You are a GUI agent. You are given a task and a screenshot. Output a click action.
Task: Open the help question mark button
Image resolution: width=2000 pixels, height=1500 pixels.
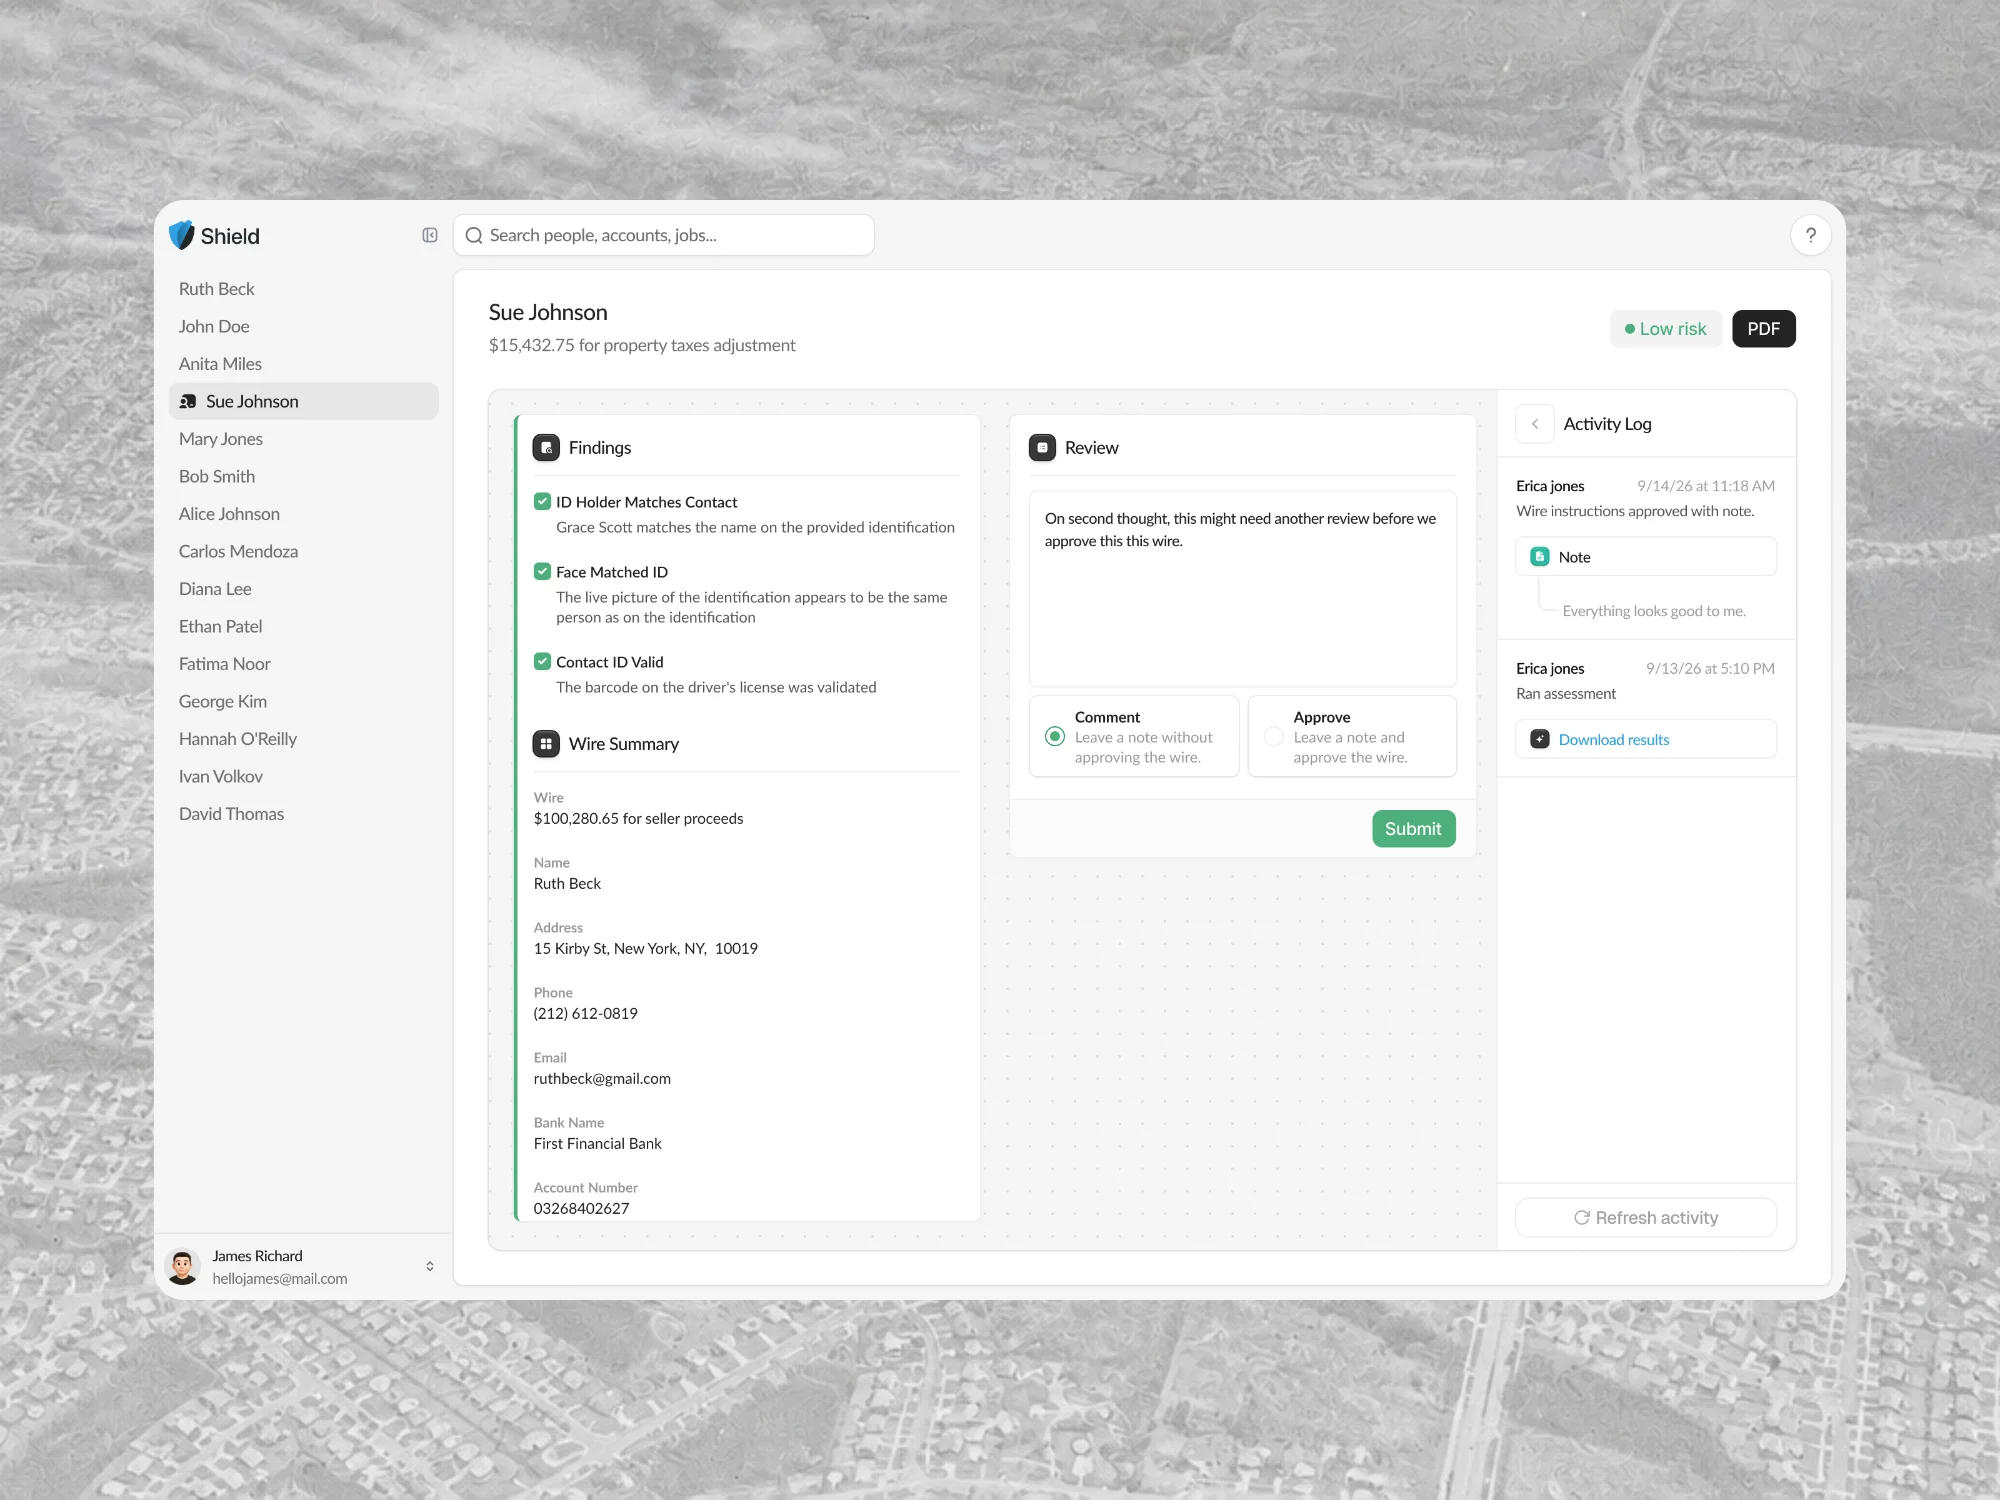(1810, 235)
